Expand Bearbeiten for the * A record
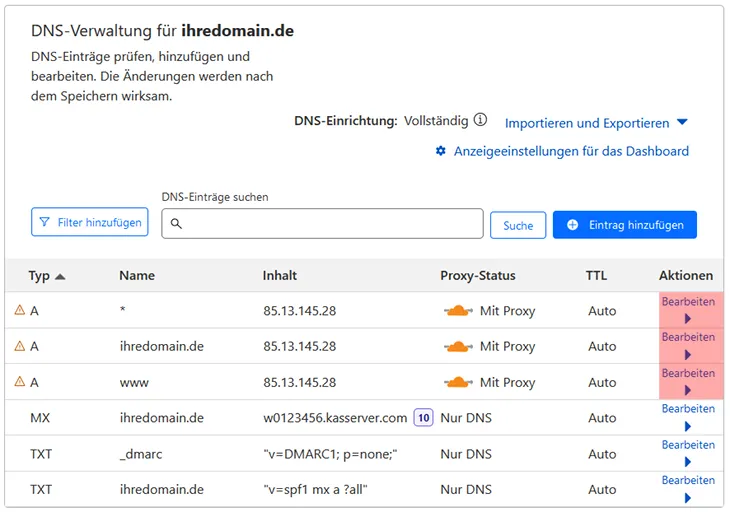Image resolution: width=730 pixels, height=512 pixels. (689, 310)
